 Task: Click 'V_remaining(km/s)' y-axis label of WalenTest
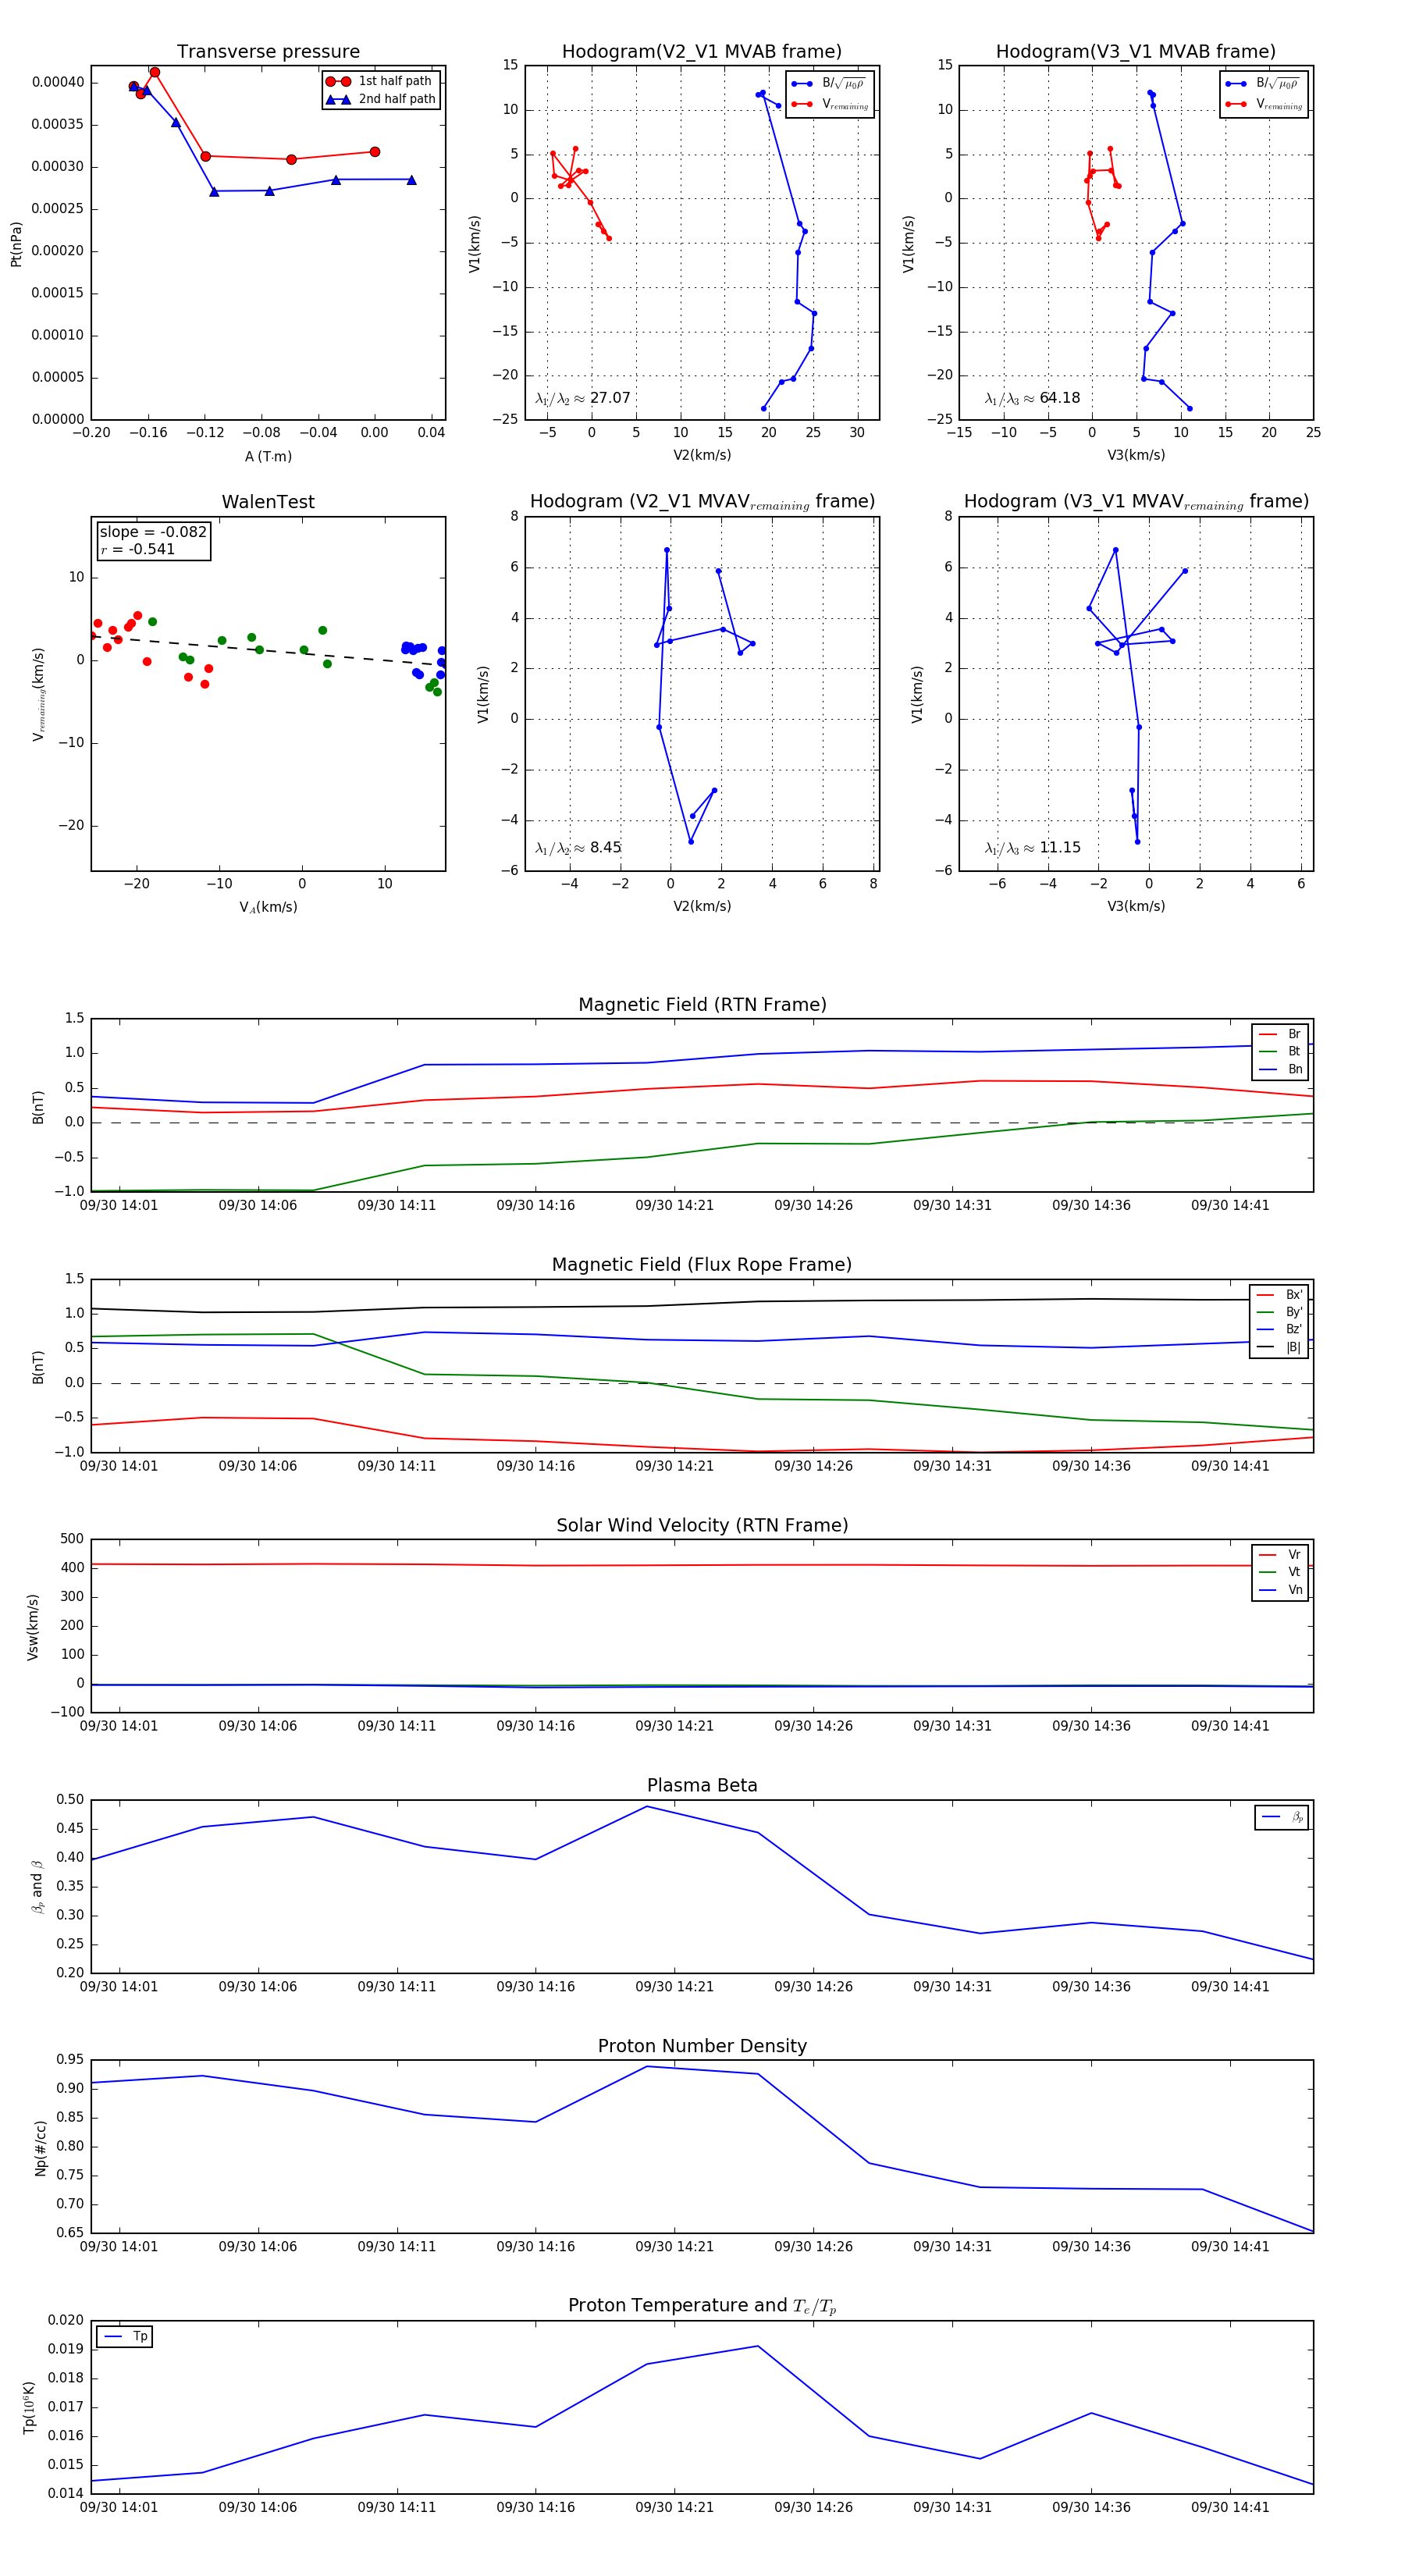[x=39, y=694]
